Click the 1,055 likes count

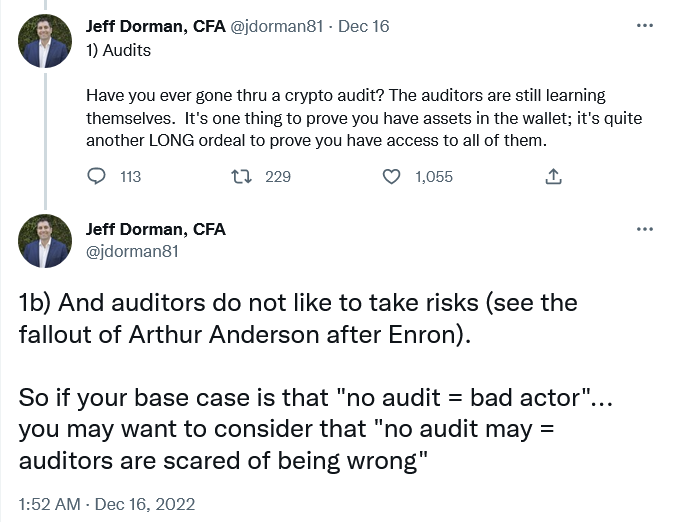[433, 176]
